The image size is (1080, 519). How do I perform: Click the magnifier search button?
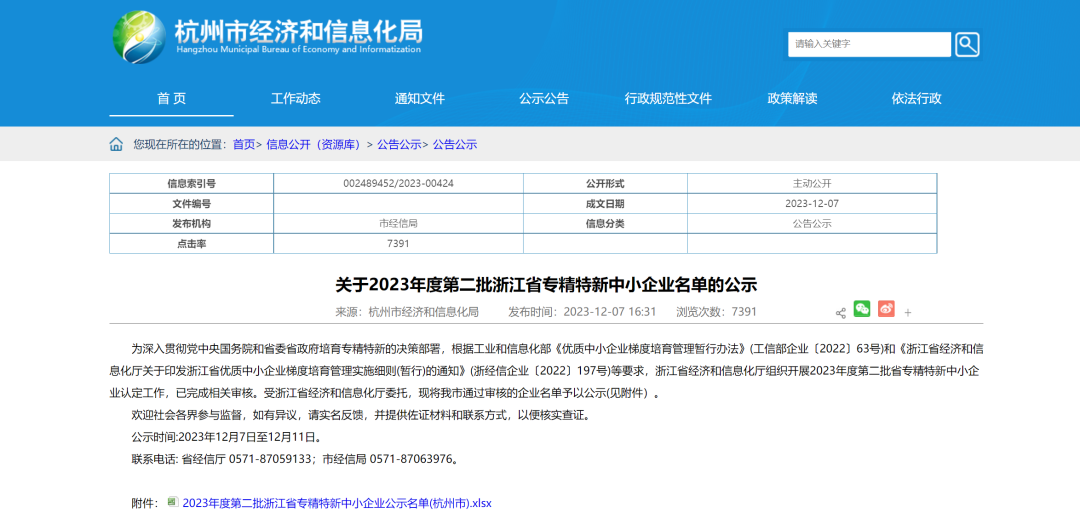pos(967,44)
